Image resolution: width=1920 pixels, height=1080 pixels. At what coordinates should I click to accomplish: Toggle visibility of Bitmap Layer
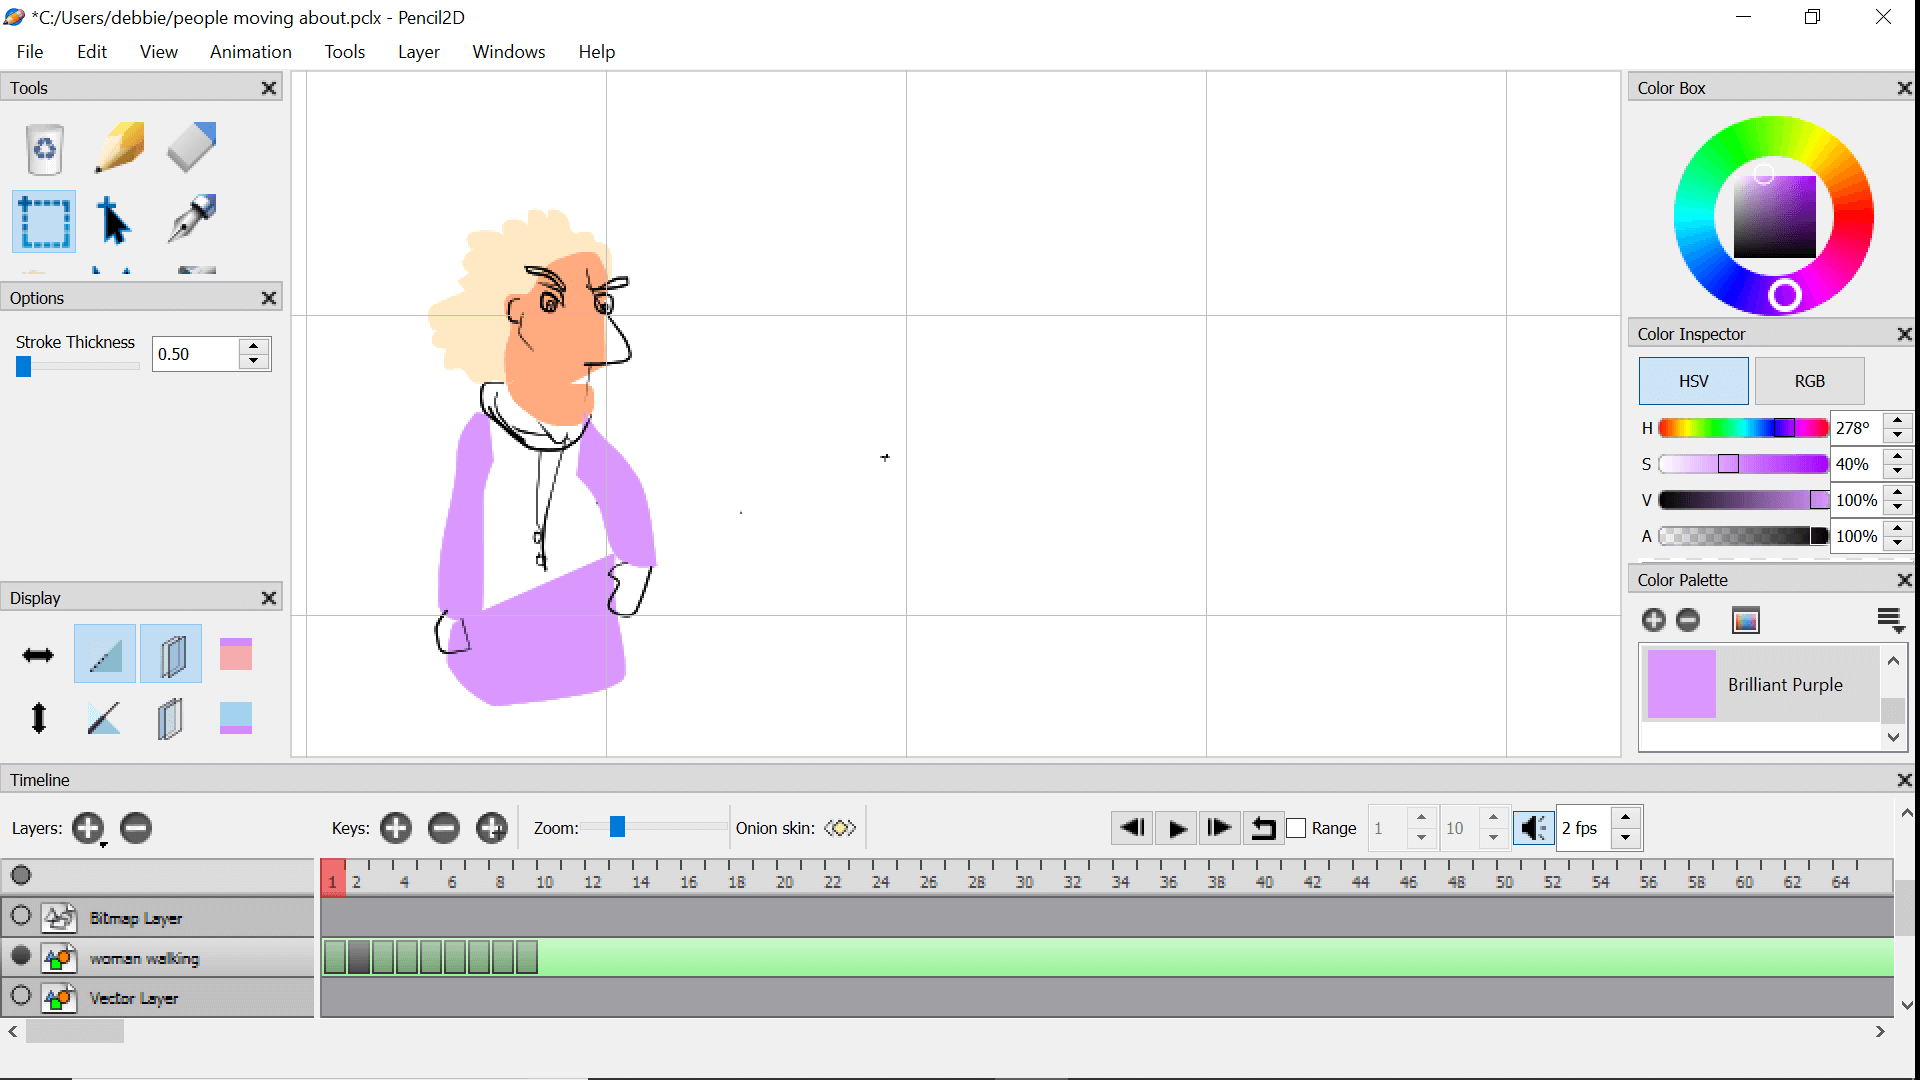pos(20,916)
